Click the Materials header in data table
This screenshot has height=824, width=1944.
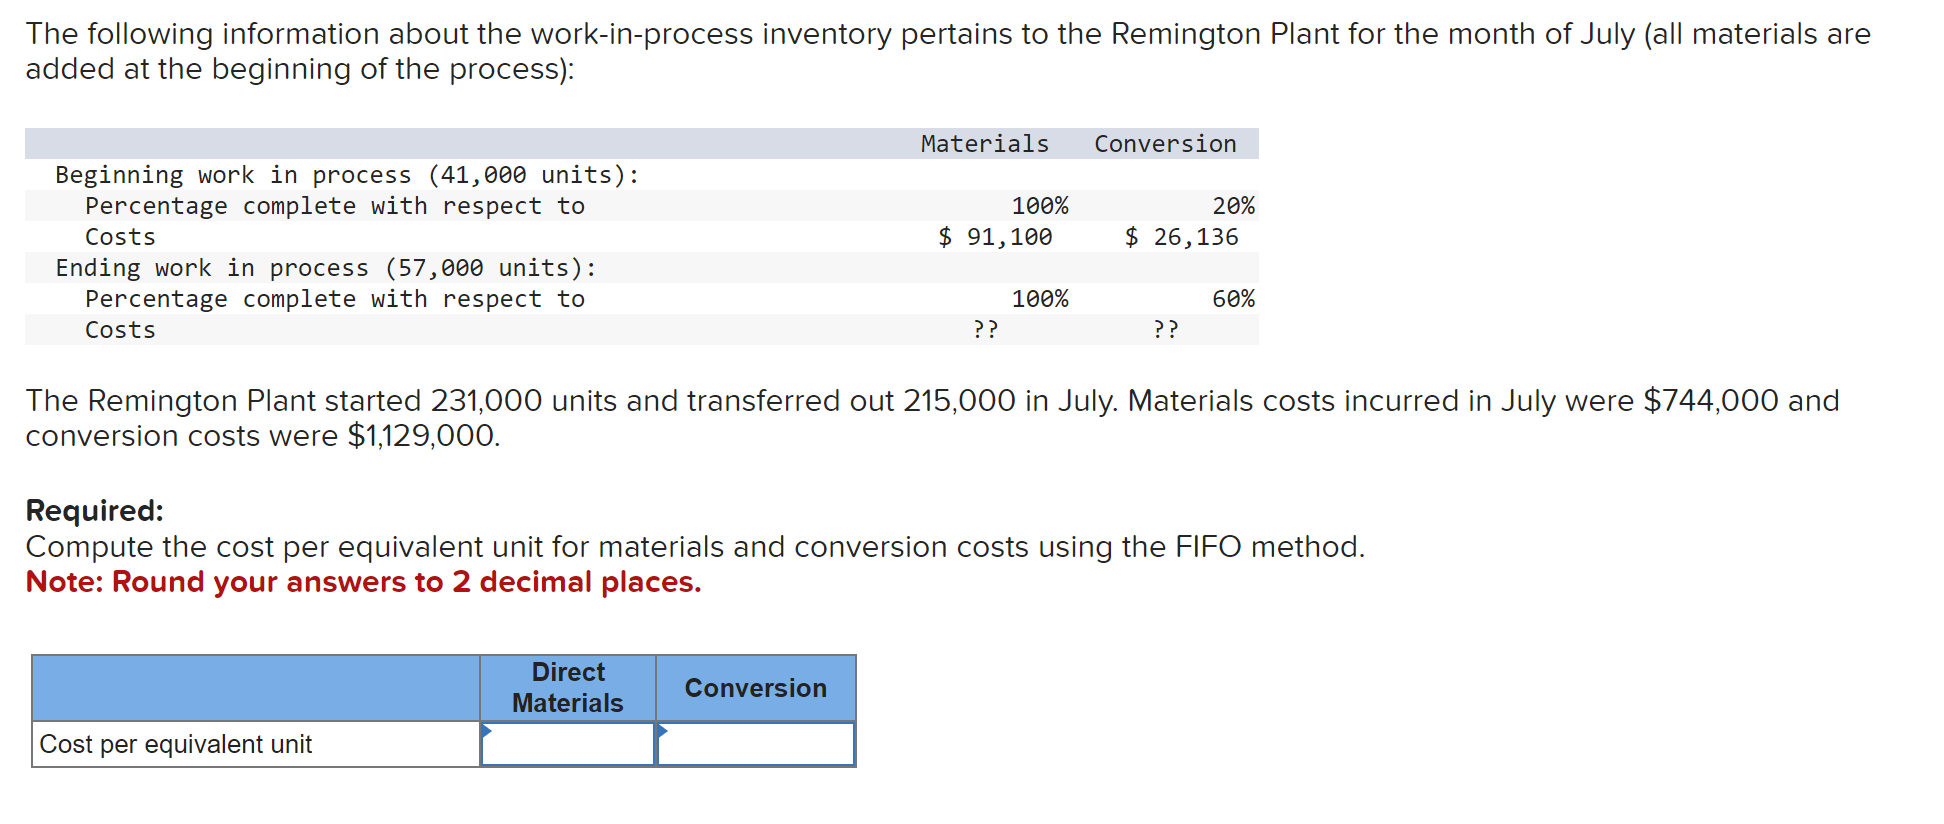point(984,143)
